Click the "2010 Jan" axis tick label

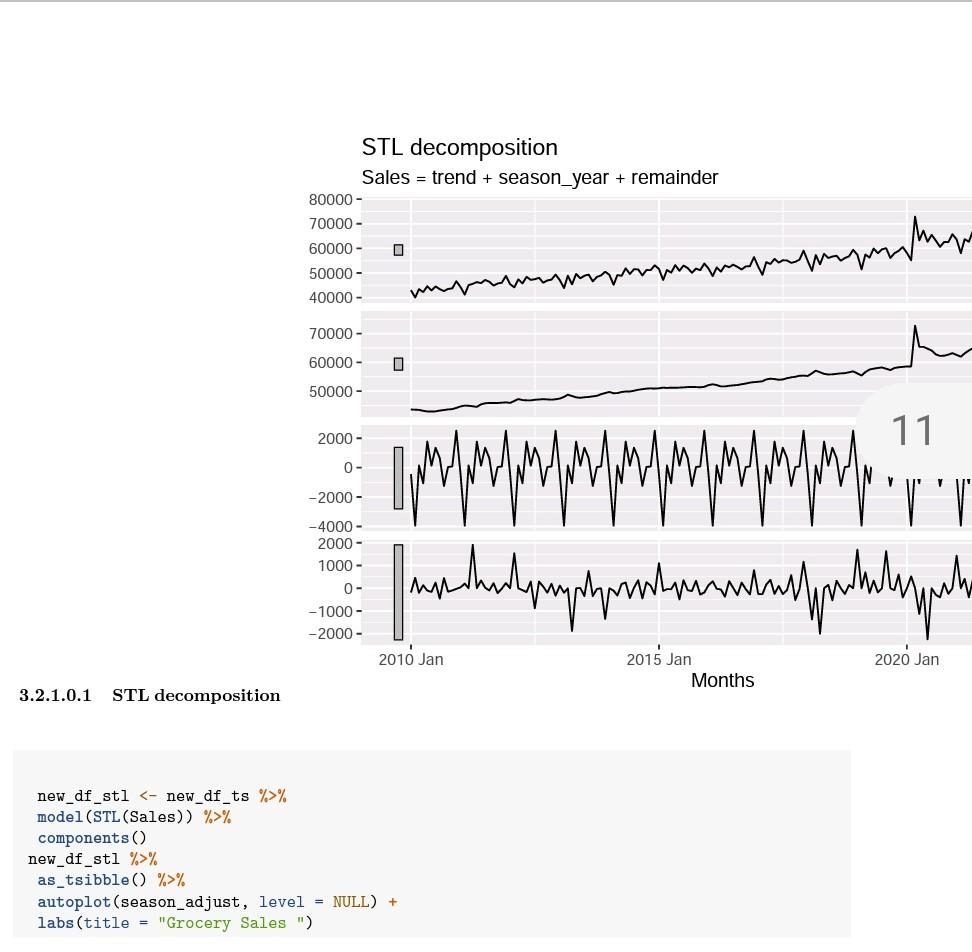(x=411, y=659)
